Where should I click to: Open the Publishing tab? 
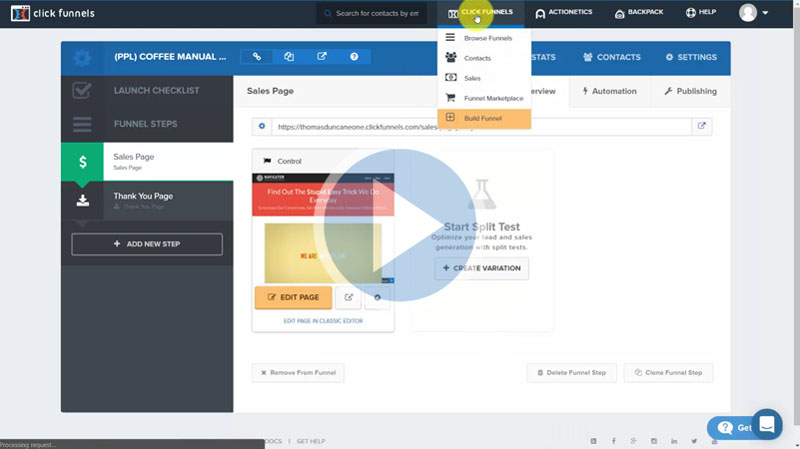click(x=690, y=91)
